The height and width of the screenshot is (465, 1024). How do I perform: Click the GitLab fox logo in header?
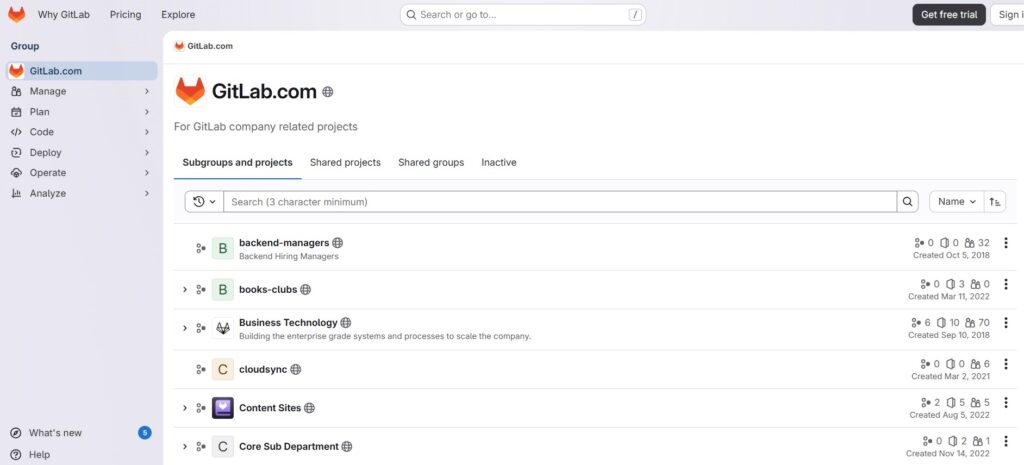[x=17, y=15]
